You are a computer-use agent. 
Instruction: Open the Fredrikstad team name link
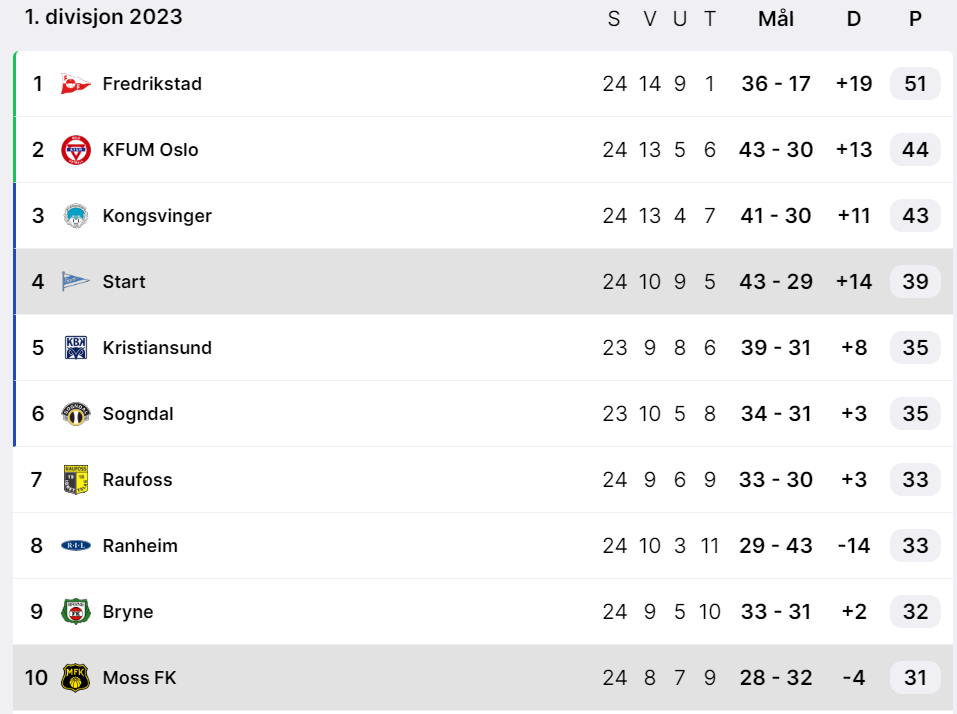click(x=152, y=84)
